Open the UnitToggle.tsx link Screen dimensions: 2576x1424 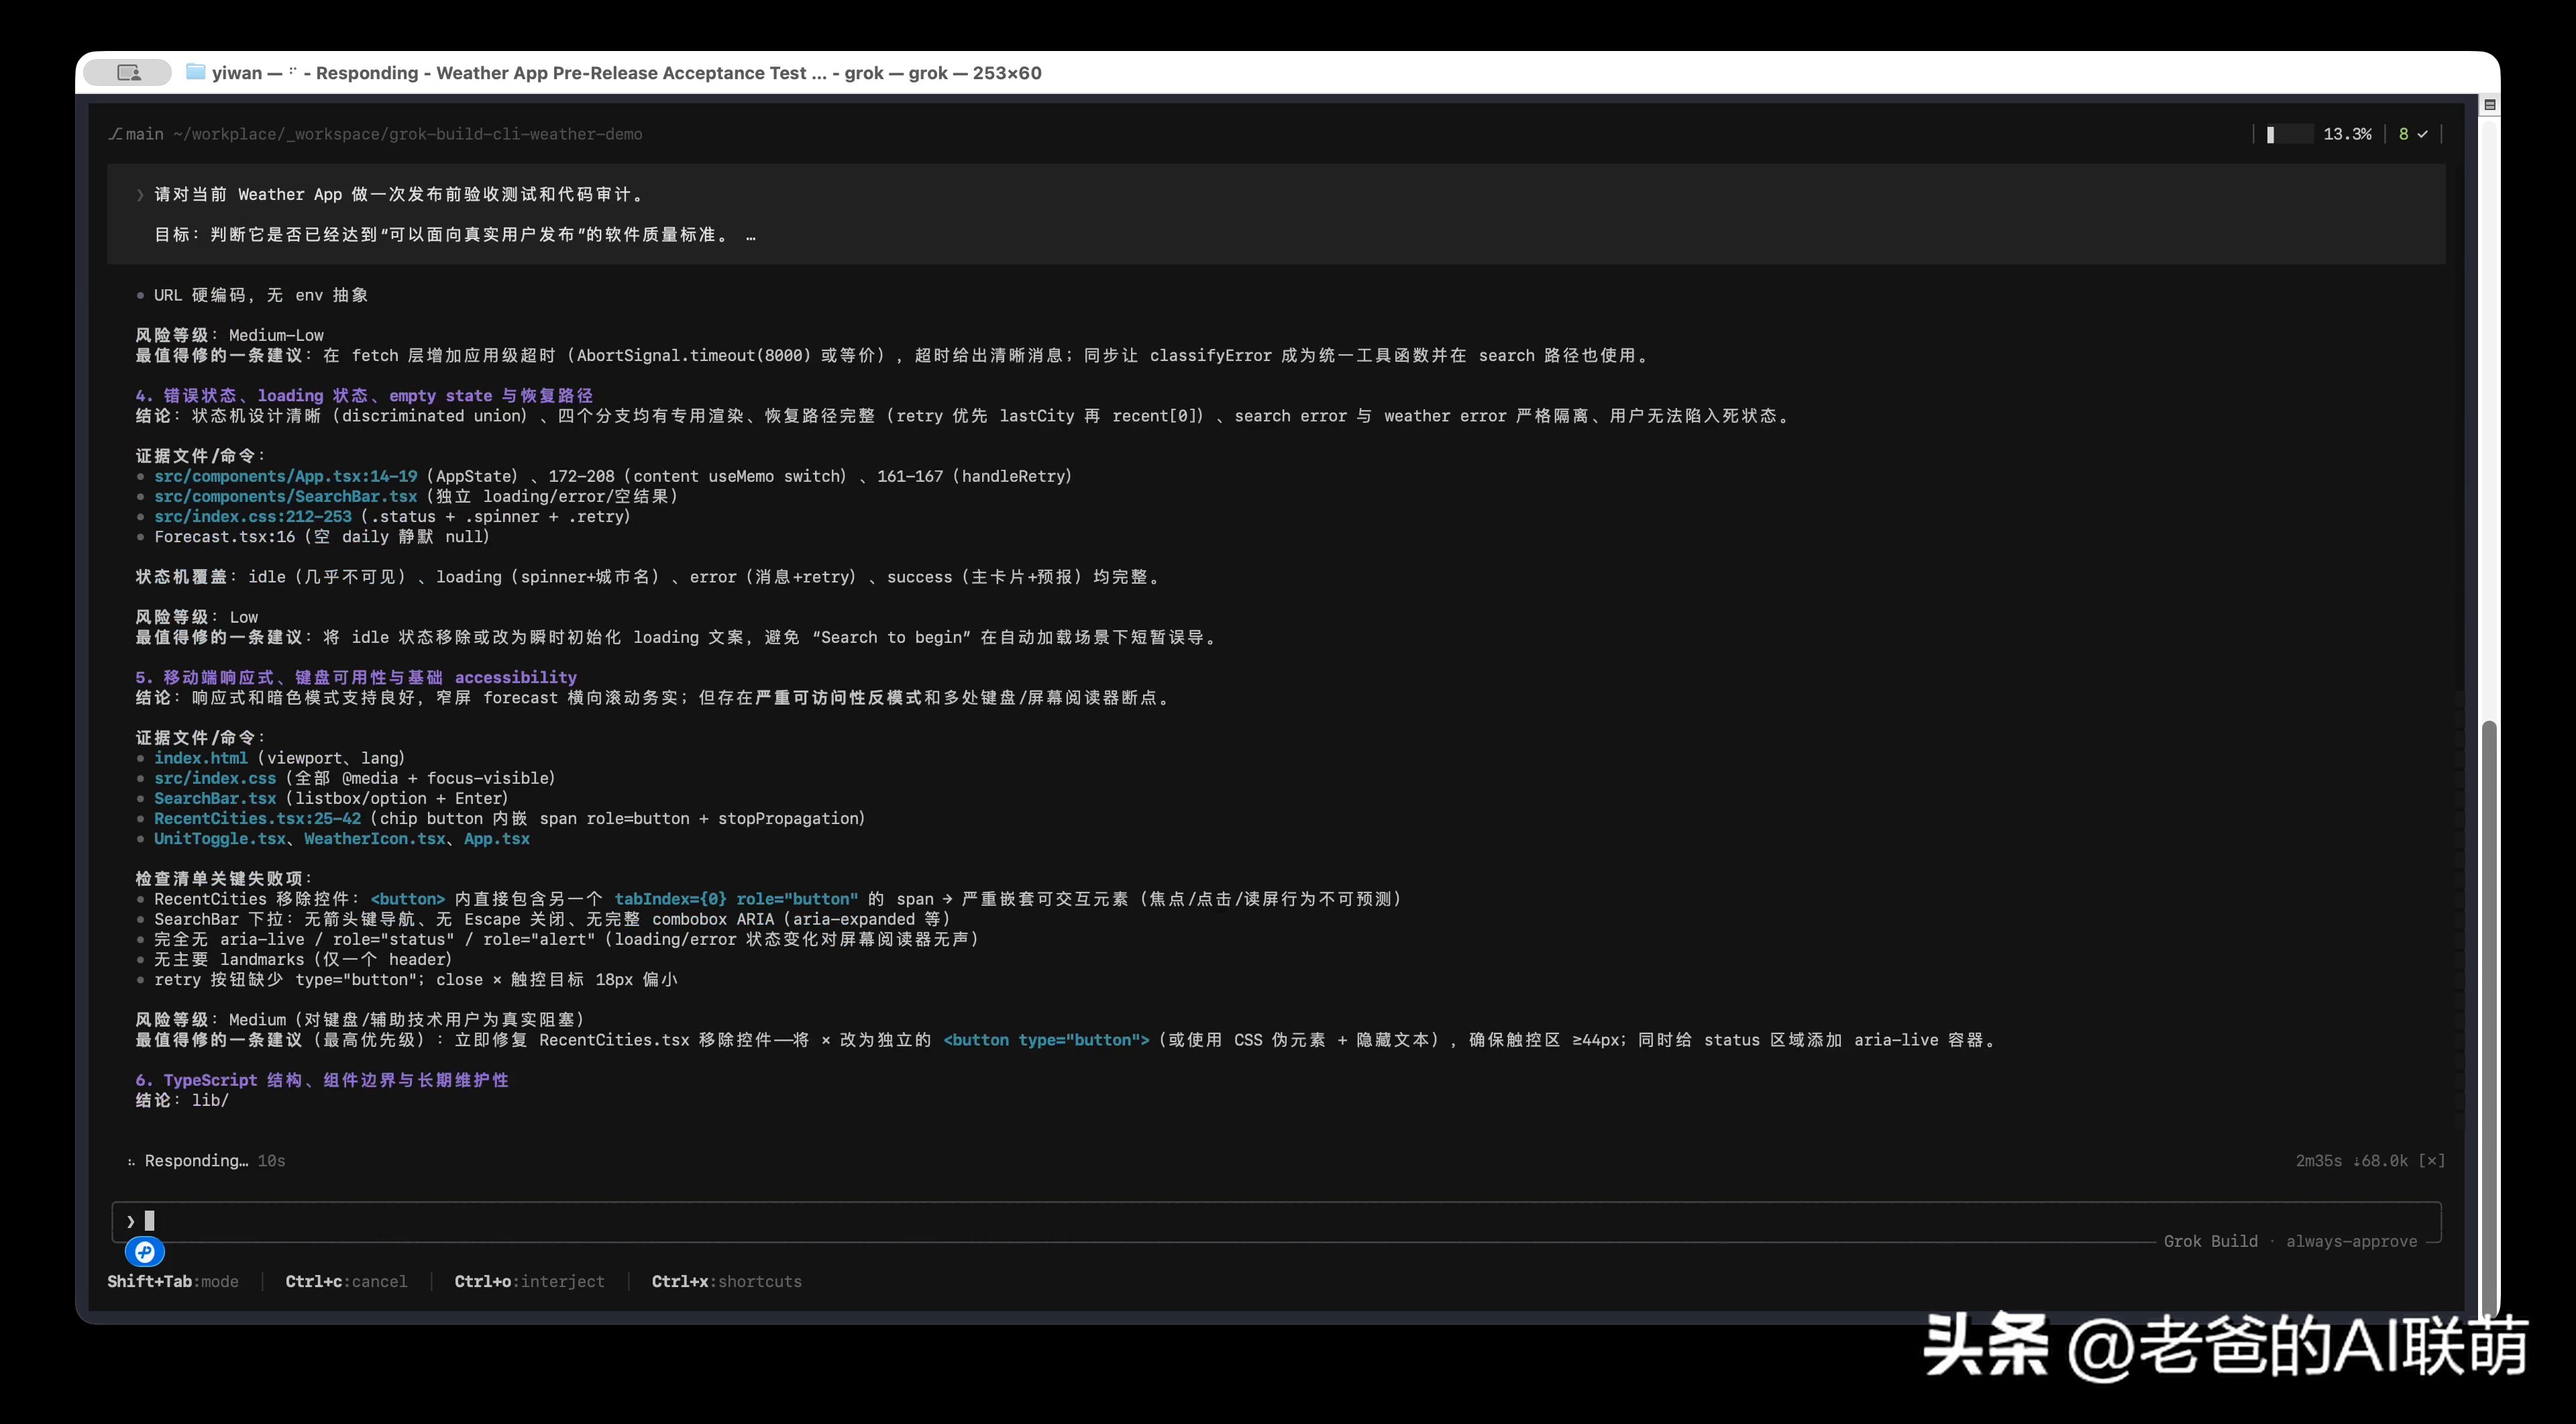220,838
